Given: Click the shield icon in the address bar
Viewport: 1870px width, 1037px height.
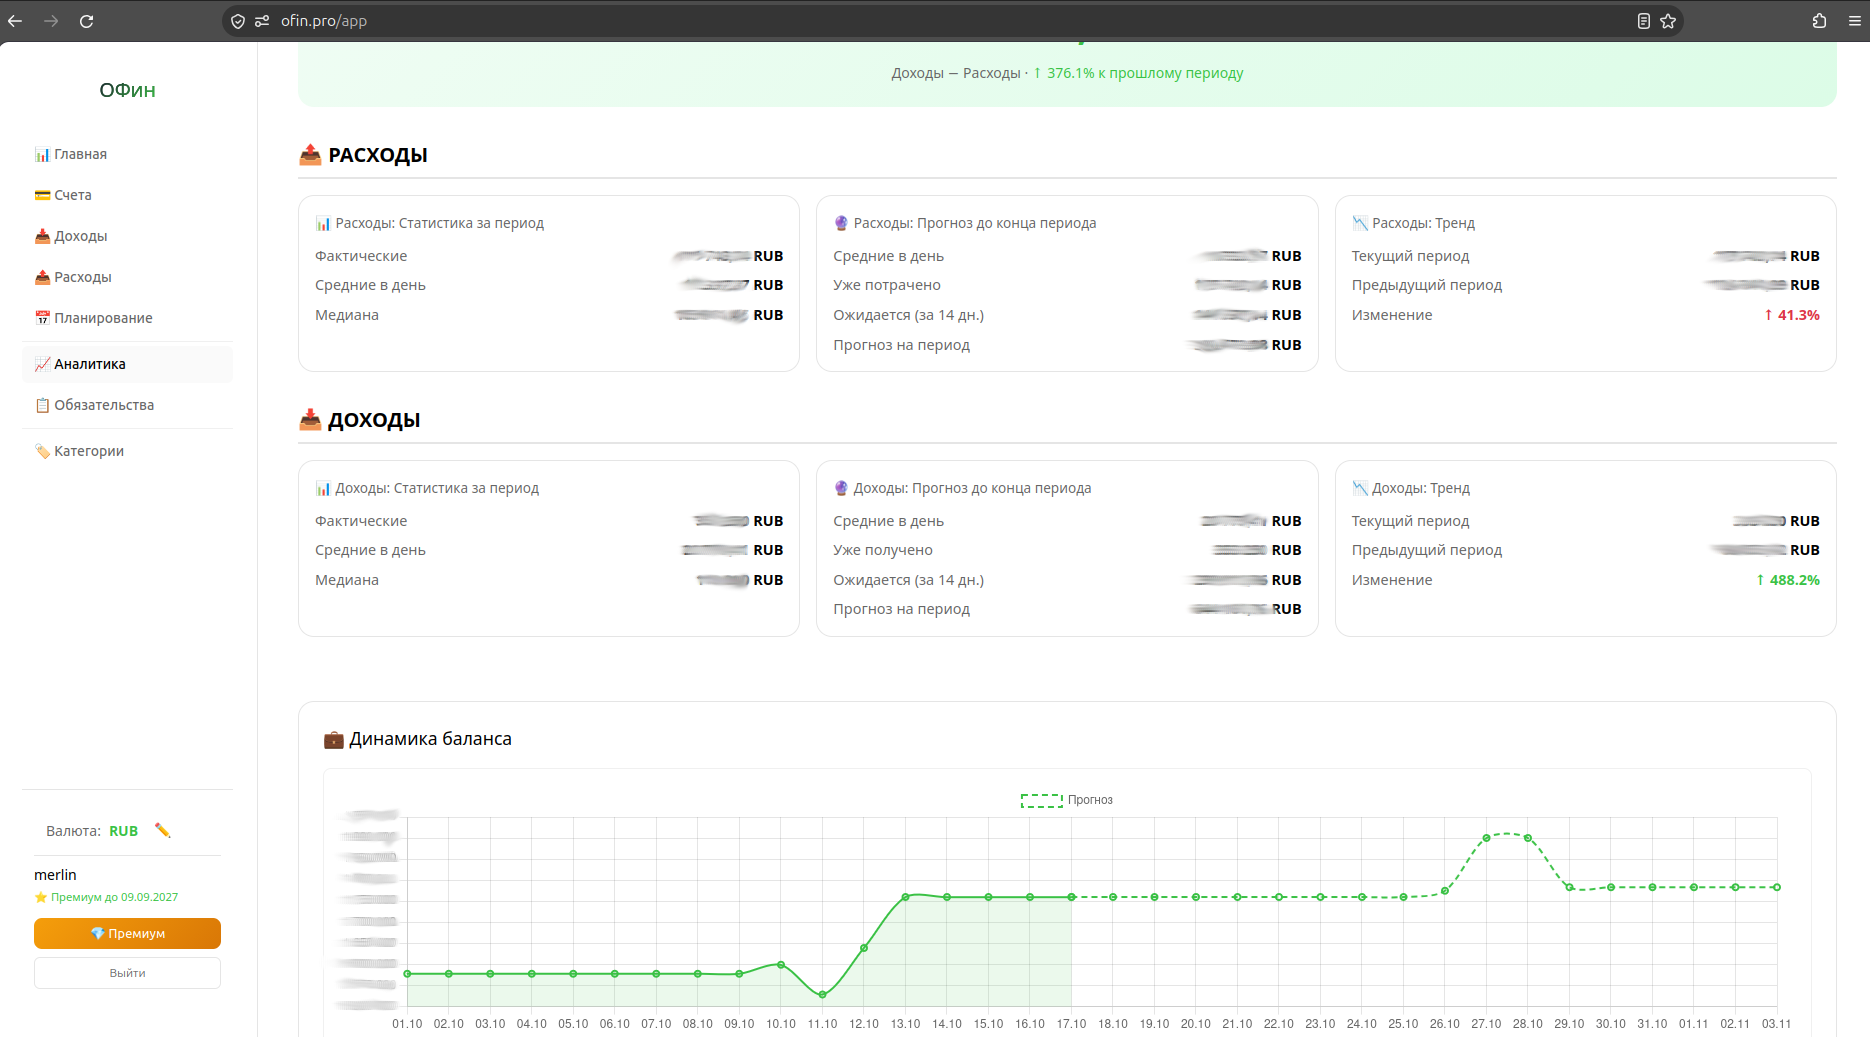Looking at the screenshot, I should click(x=238, y=21).
